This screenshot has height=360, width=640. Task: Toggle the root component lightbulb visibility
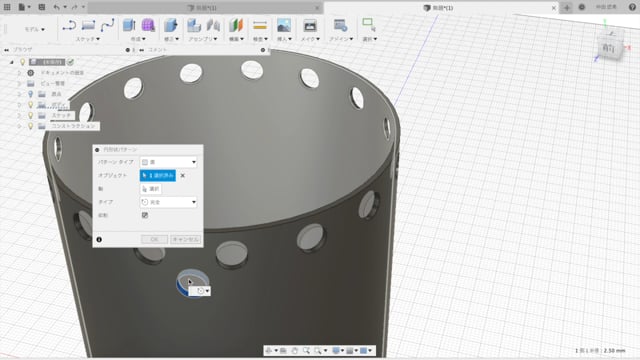22,62
